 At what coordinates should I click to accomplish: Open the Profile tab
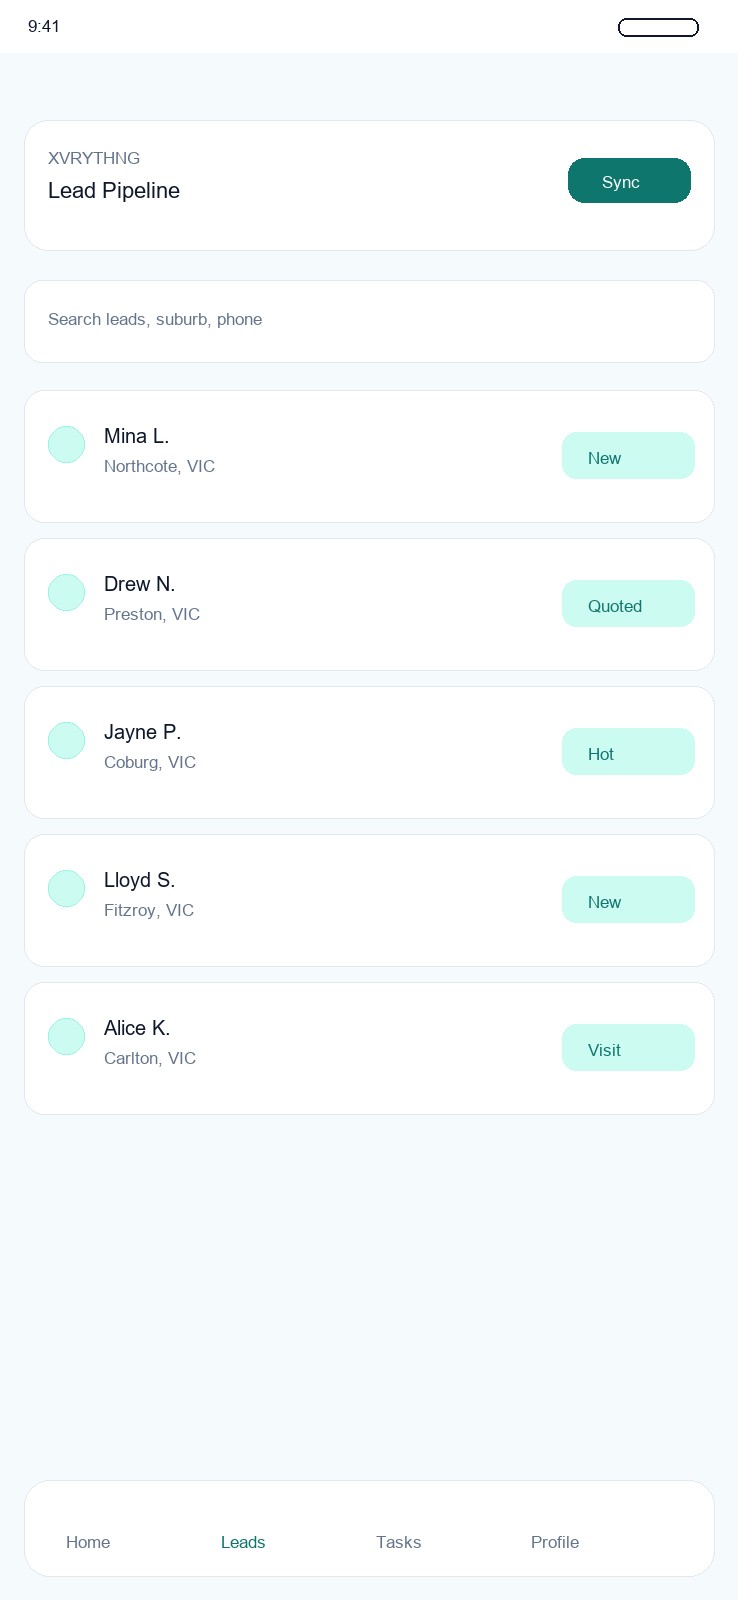tap(554, 1542)
